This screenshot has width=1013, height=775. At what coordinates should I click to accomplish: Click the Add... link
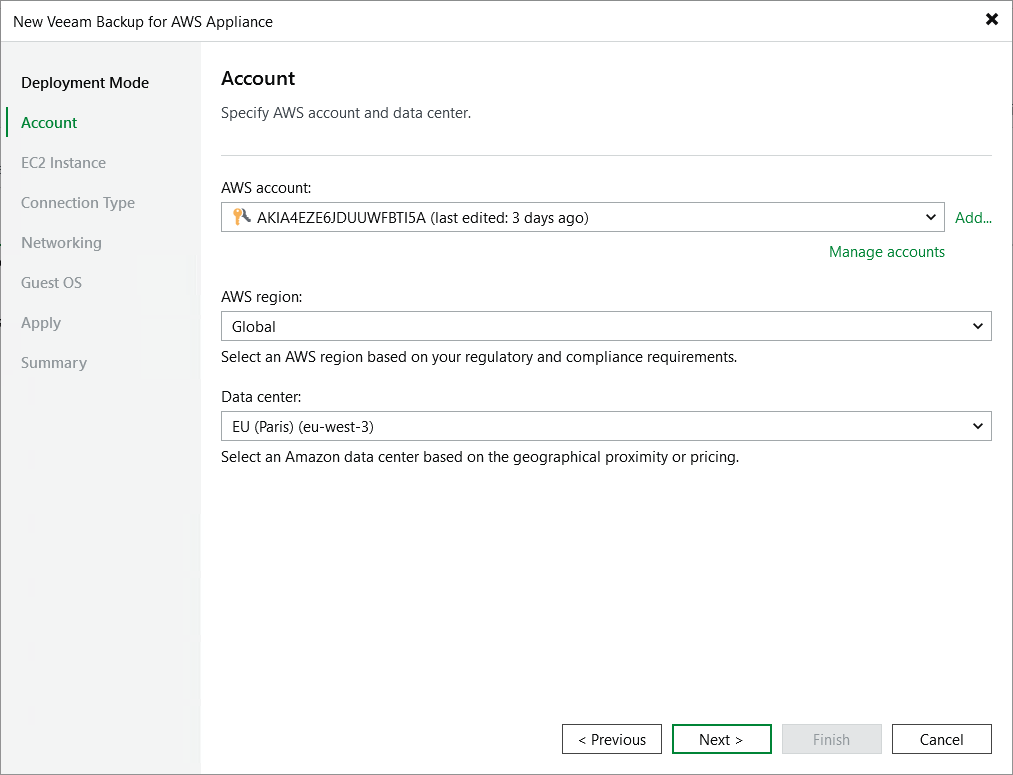coord(973,217)
